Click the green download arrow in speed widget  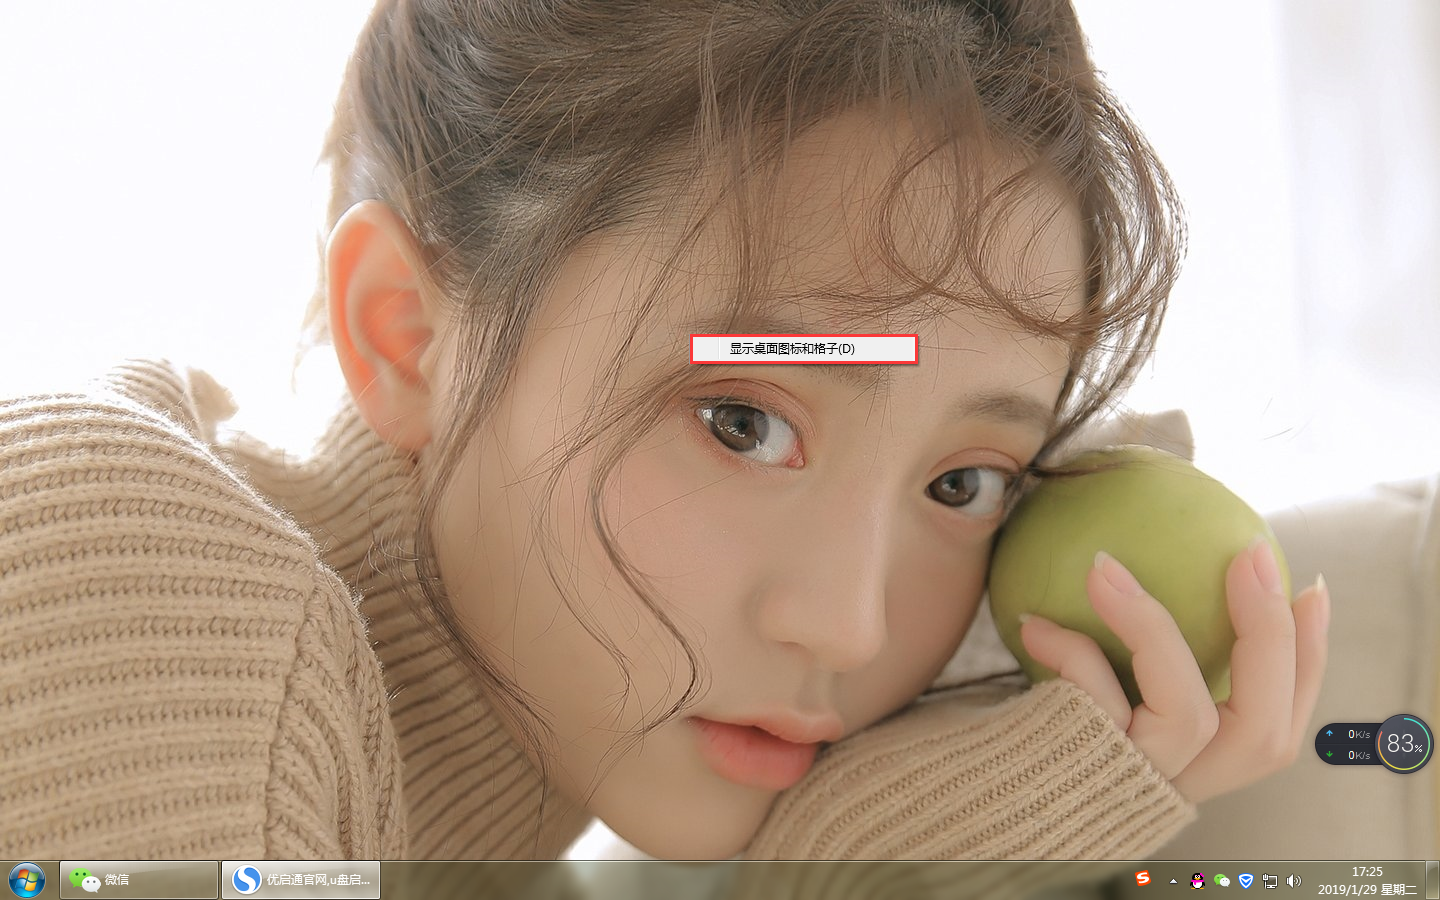click(x=1329, y=754)
